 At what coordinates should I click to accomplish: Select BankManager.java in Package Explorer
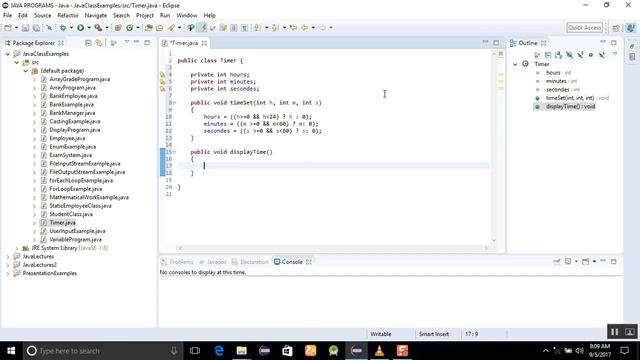click(x=72, y=113)
